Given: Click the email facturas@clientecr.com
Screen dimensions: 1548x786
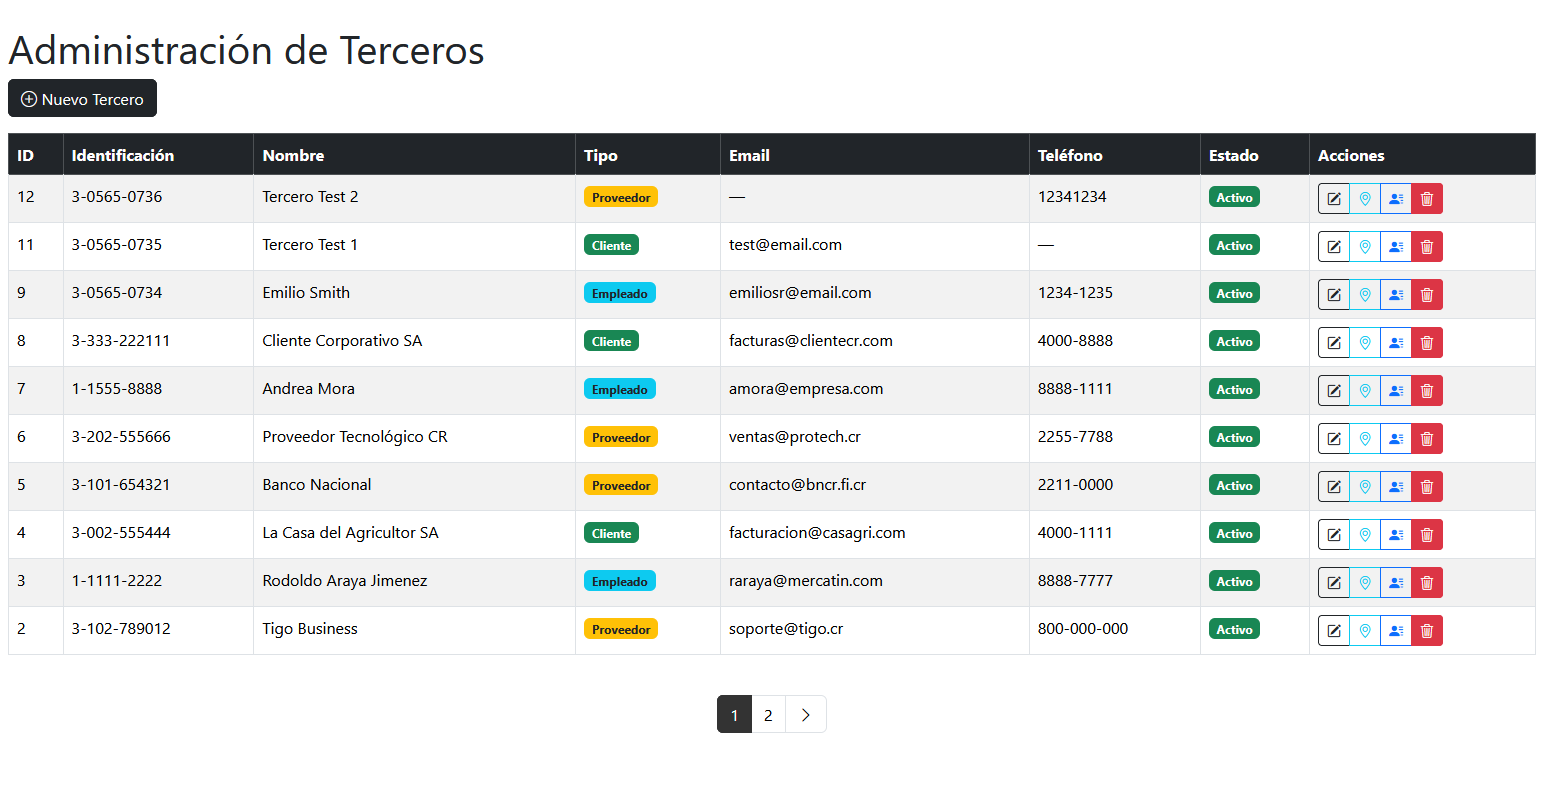Looking at the screenshot, I should [810, 341].
